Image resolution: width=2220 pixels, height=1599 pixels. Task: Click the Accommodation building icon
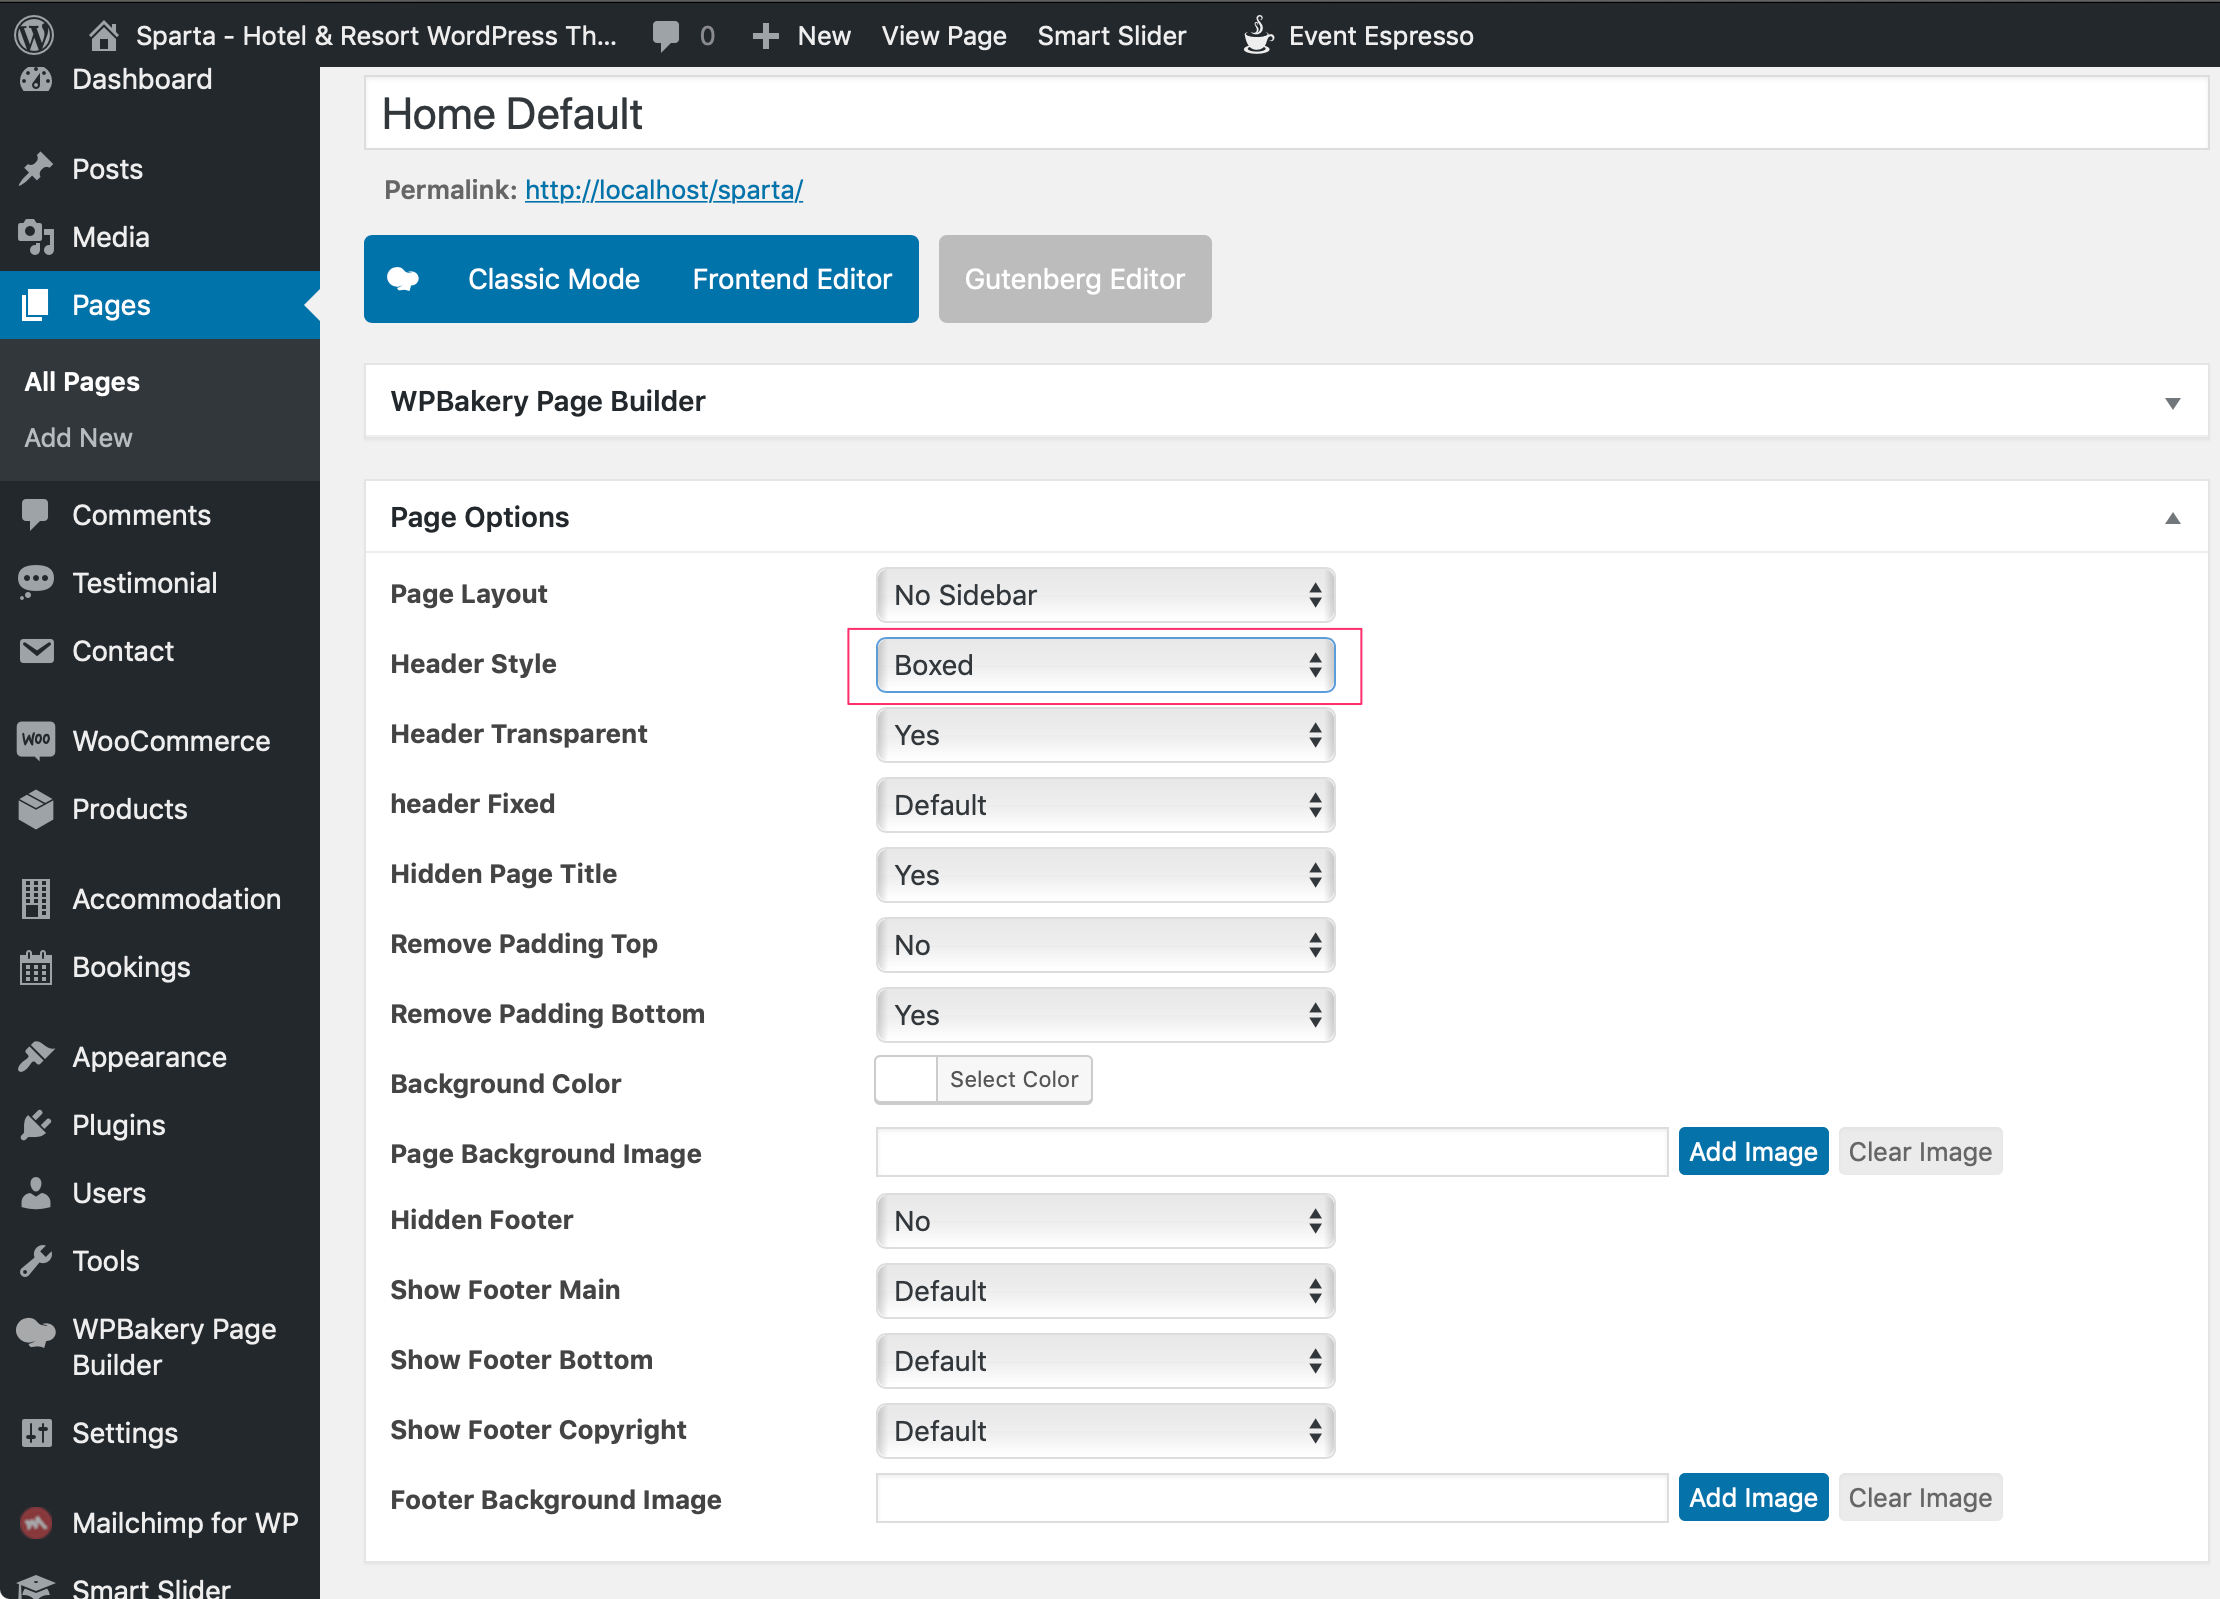click(x=36, y=899)
